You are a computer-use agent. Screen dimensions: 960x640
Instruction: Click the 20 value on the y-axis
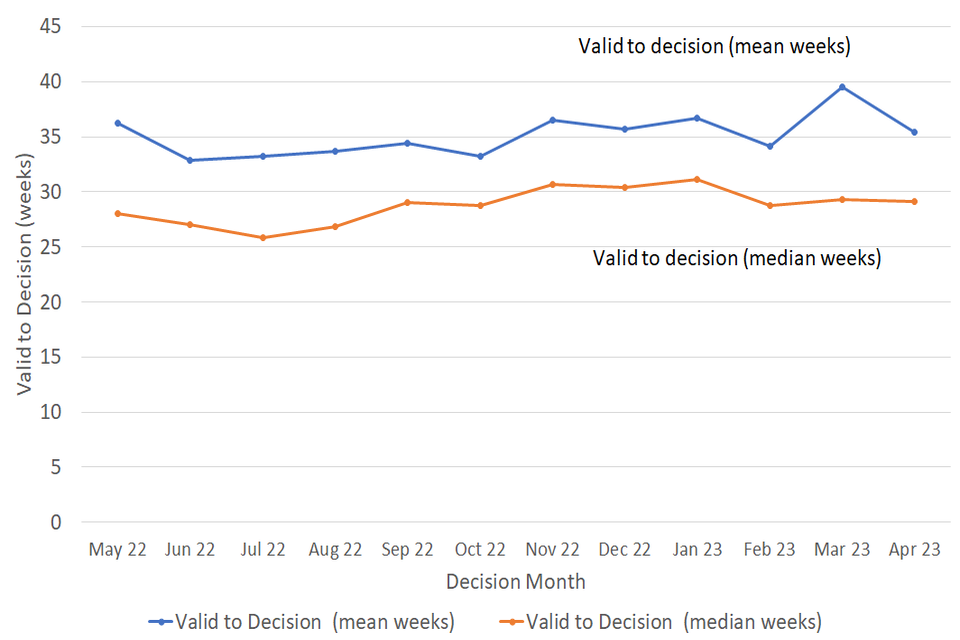(50, 302)
